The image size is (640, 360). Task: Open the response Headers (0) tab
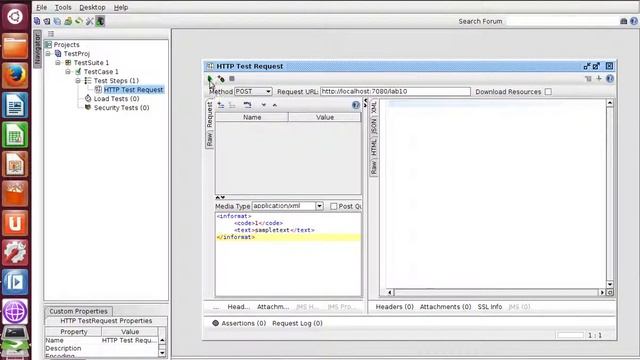(394, 307)
